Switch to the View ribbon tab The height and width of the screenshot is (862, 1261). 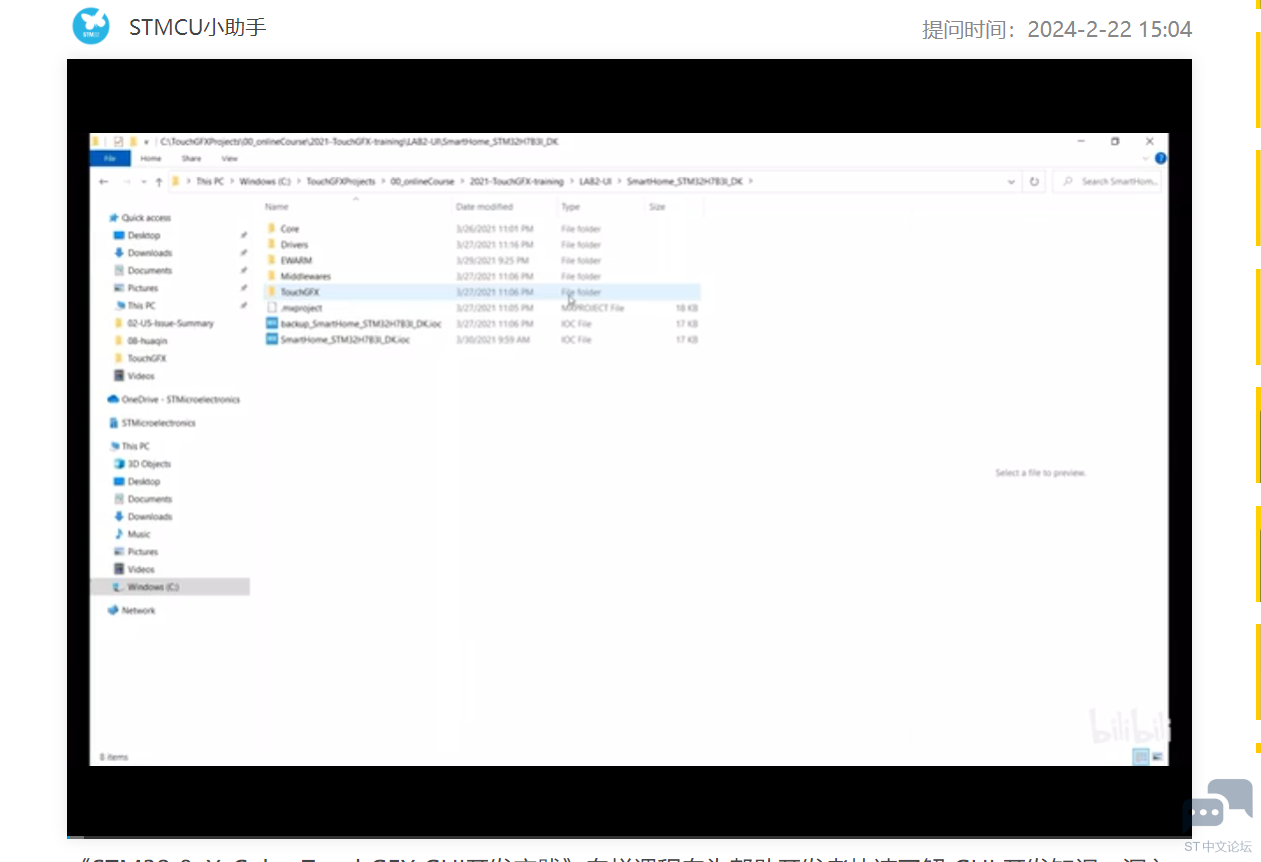tap(230, 158)
